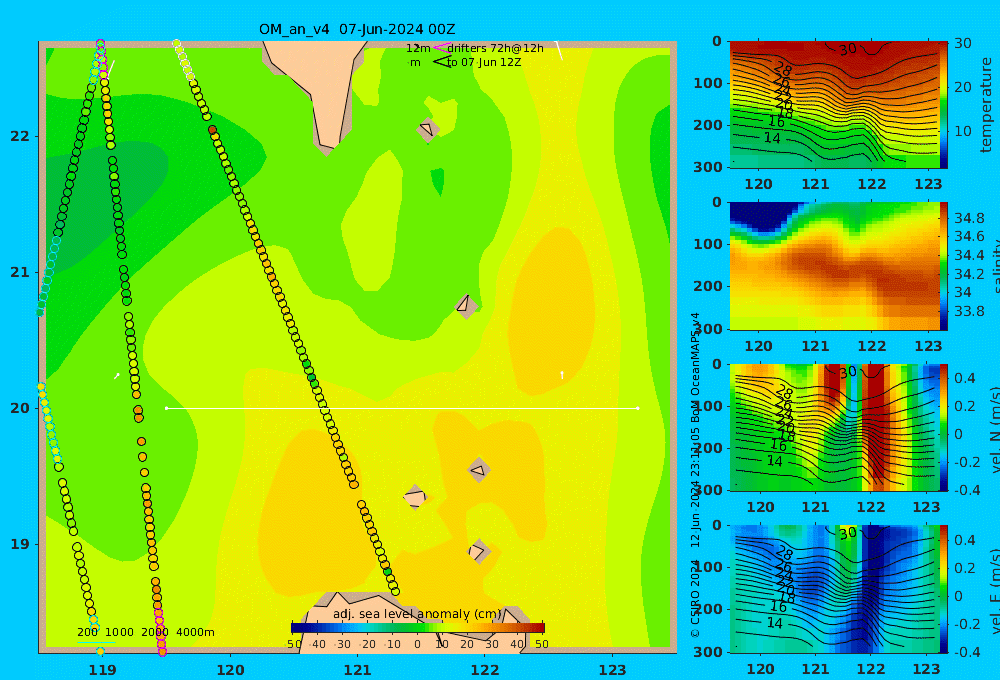The height and width of the screenshot is (680, 1000).
Task: Click the -0.4 tick on vel. E colorbar
Action: tap(965, 651)
